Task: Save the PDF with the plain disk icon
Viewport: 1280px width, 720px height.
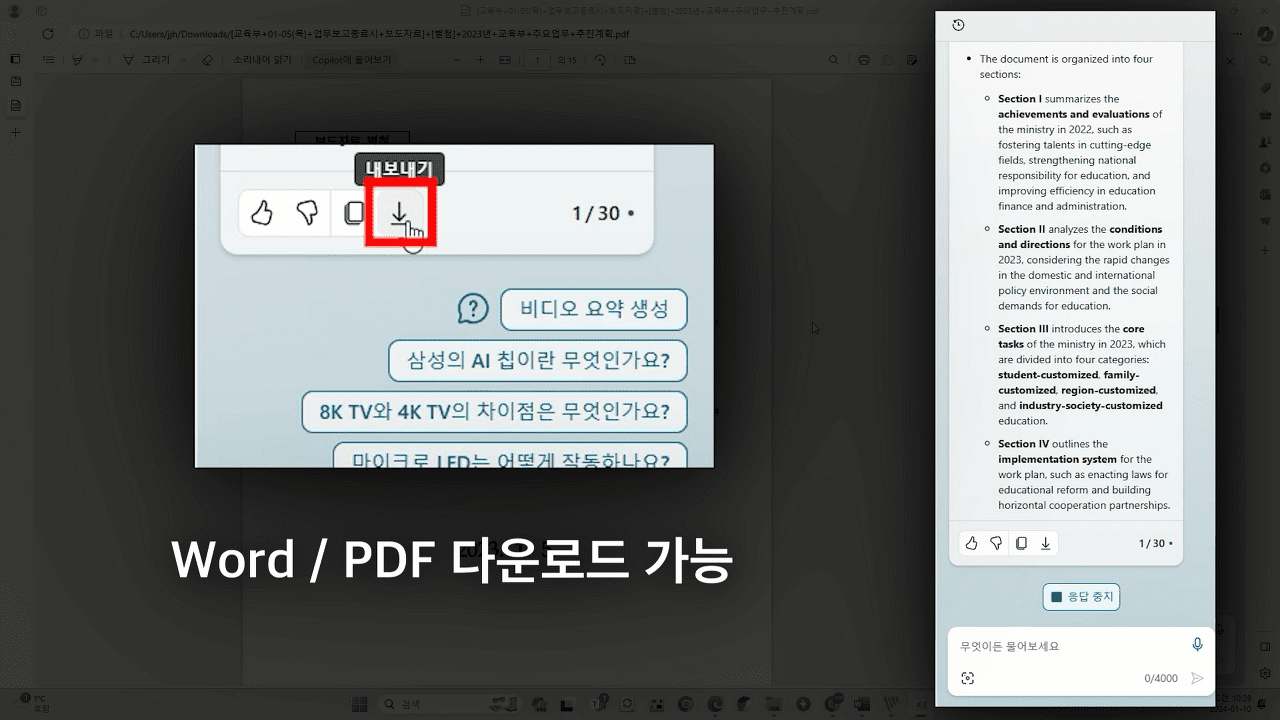Action: [x=889, y=60]
